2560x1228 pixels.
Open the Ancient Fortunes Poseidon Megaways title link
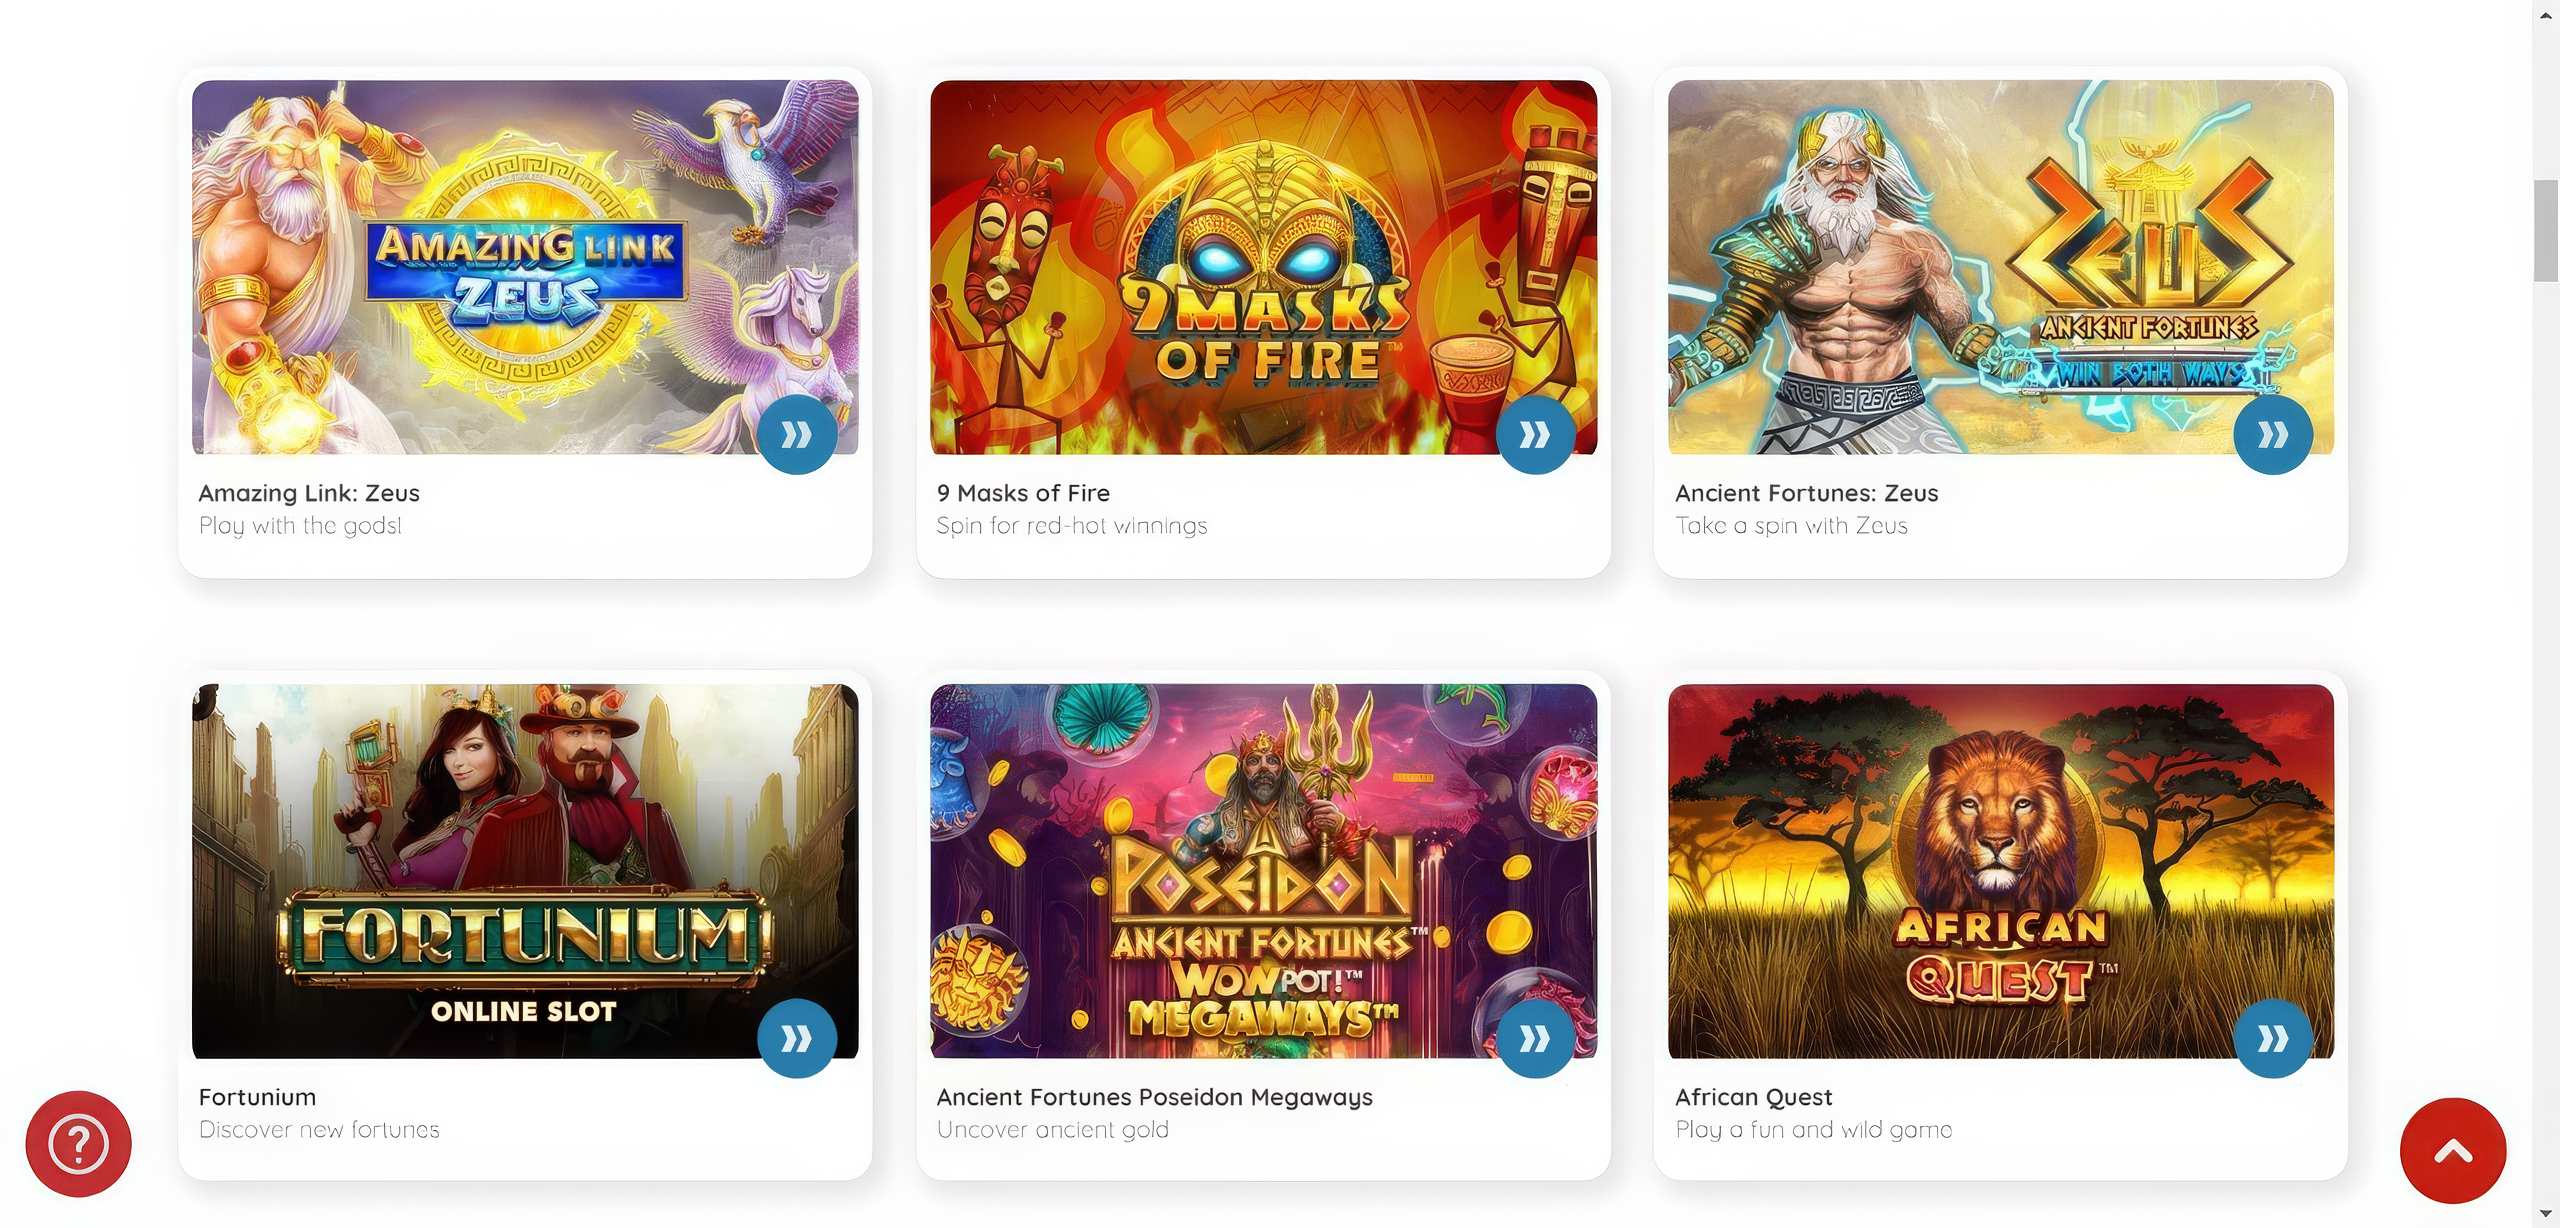[1155, 1097]
